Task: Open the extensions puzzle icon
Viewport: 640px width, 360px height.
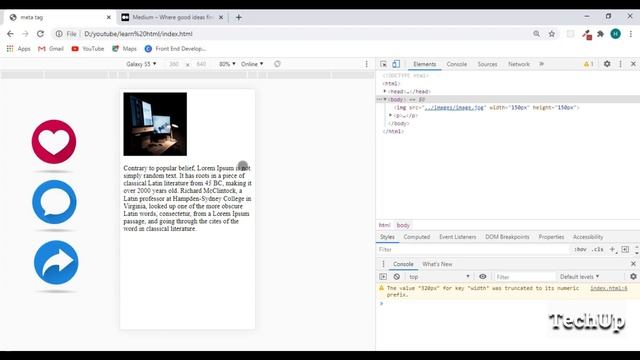Action: [x=600, y=34]
